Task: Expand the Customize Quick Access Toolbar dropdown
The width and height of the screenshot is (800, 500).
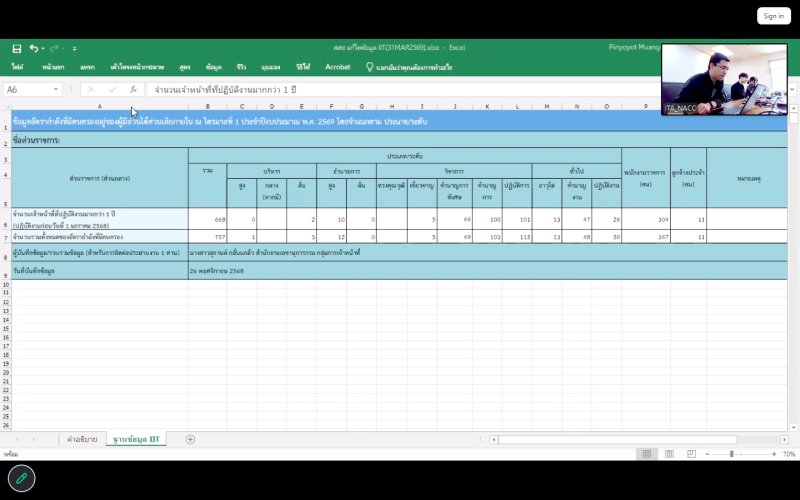Action: [76, 48]
